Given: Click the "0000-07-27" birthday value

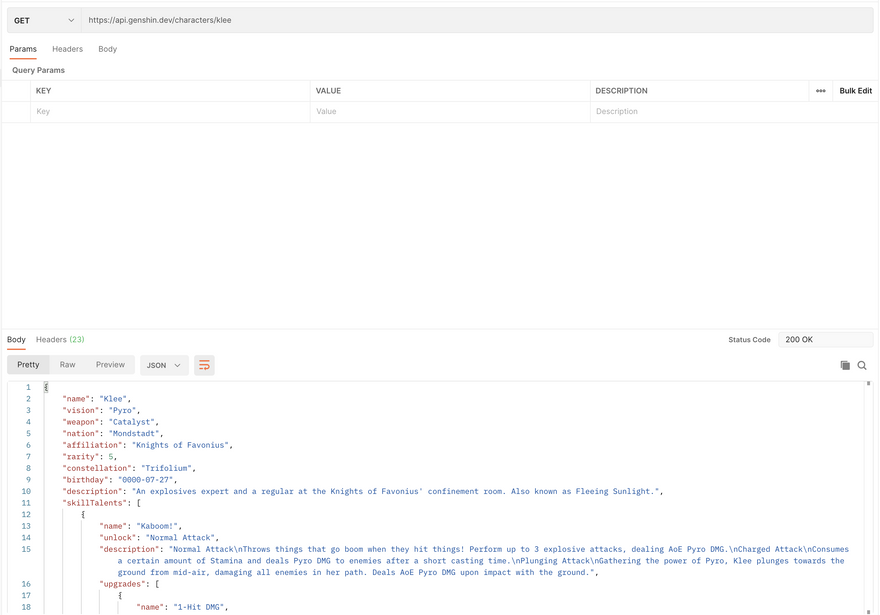Looking at the screenshot, I should [x=145, y=480].
